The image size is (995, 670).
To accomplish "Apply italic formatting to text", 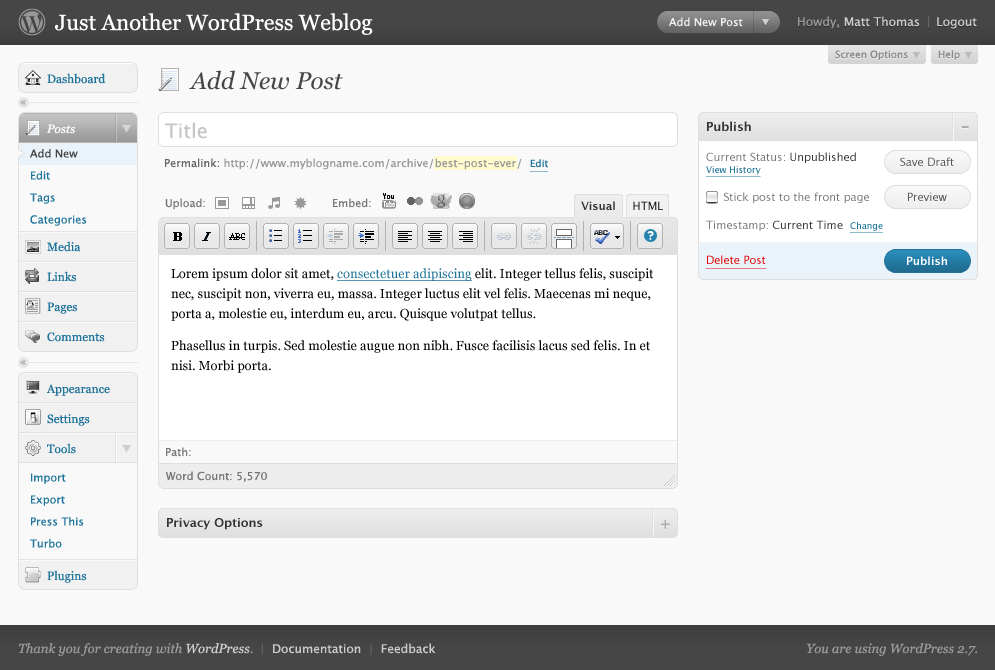I will (x=207, y=236).
